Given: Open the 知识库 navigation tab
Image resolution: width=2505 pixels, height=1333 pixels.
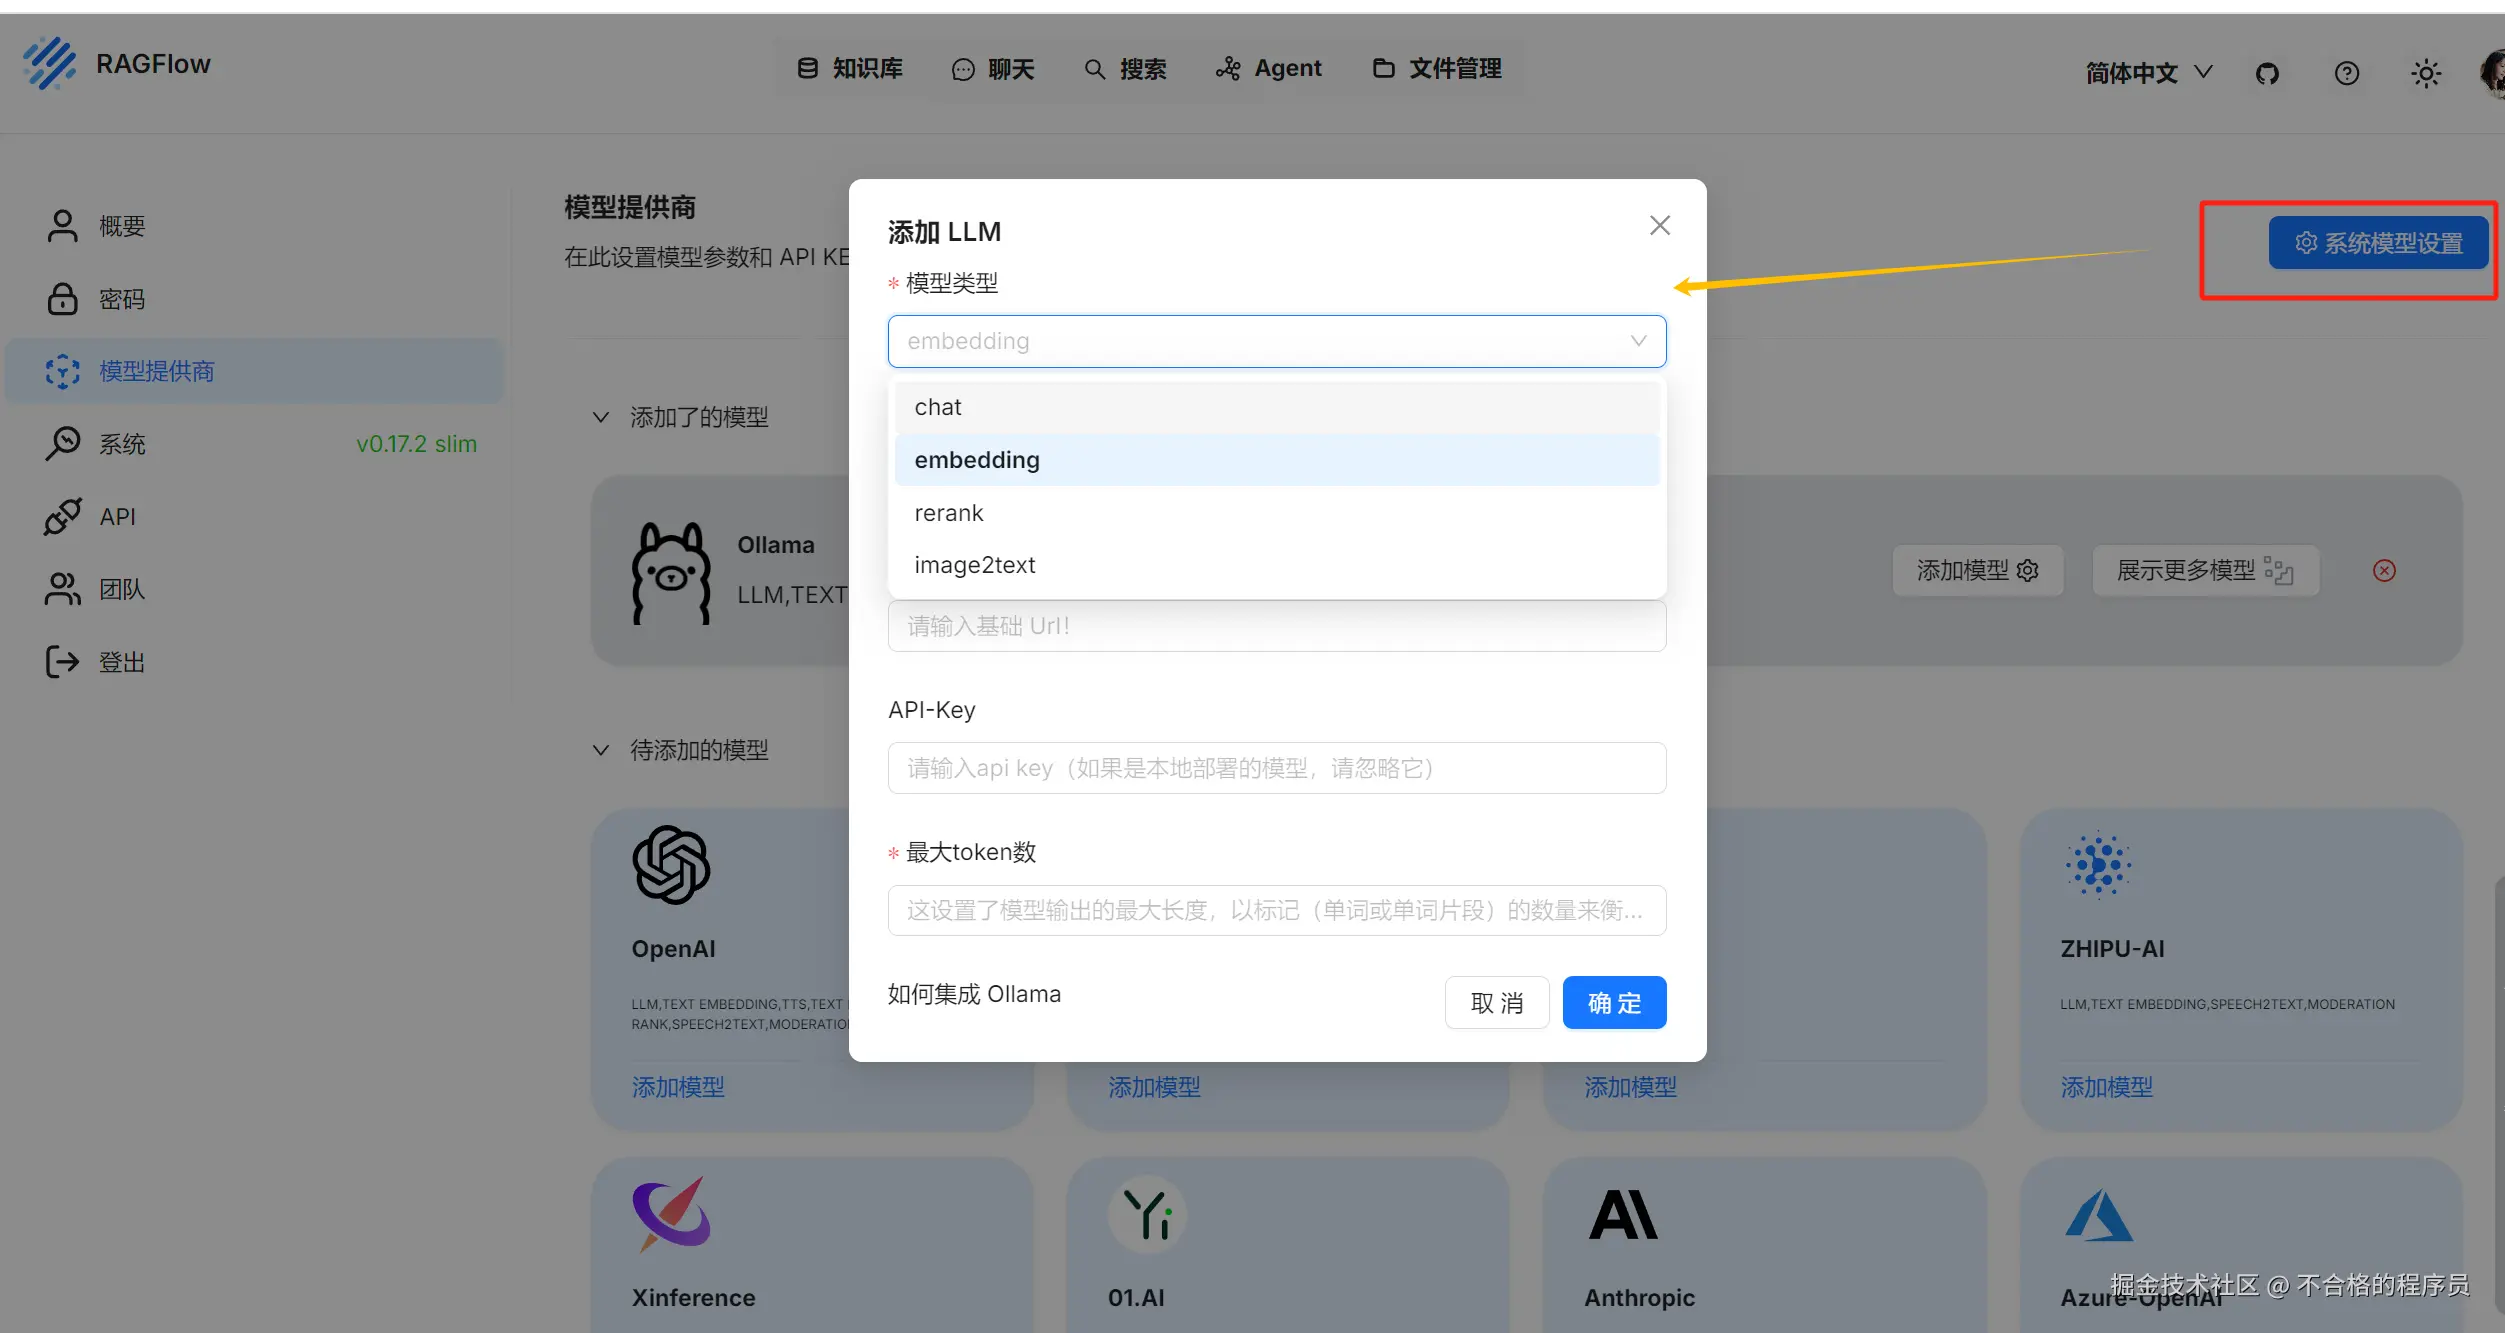Looking at the screenshot, I should pyautogui.click(x=850, y=68).
